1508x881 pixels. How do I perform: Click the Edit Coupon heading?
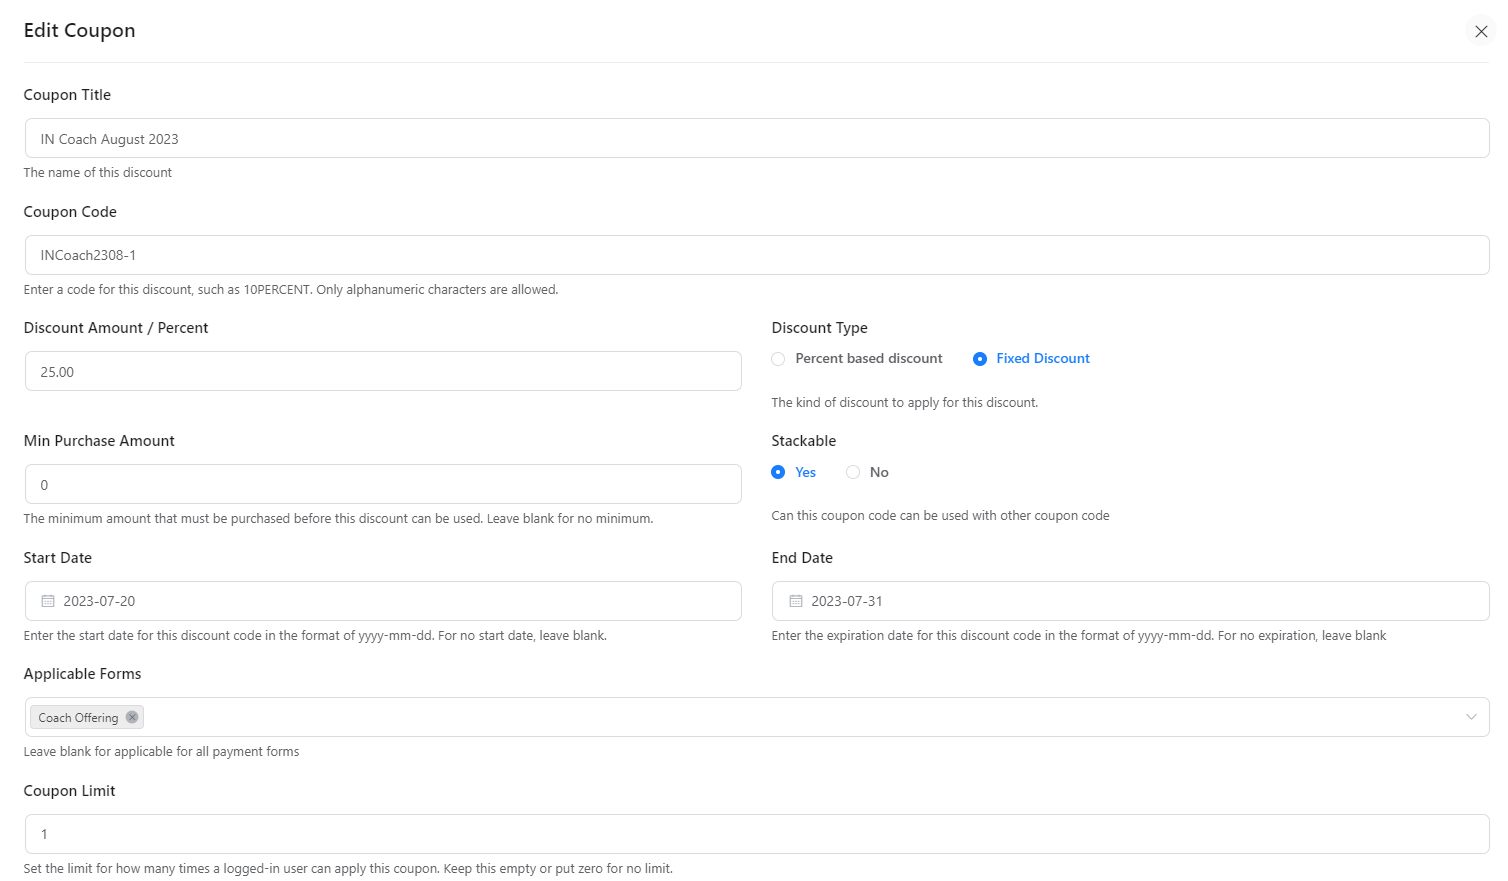pos(79,30)
